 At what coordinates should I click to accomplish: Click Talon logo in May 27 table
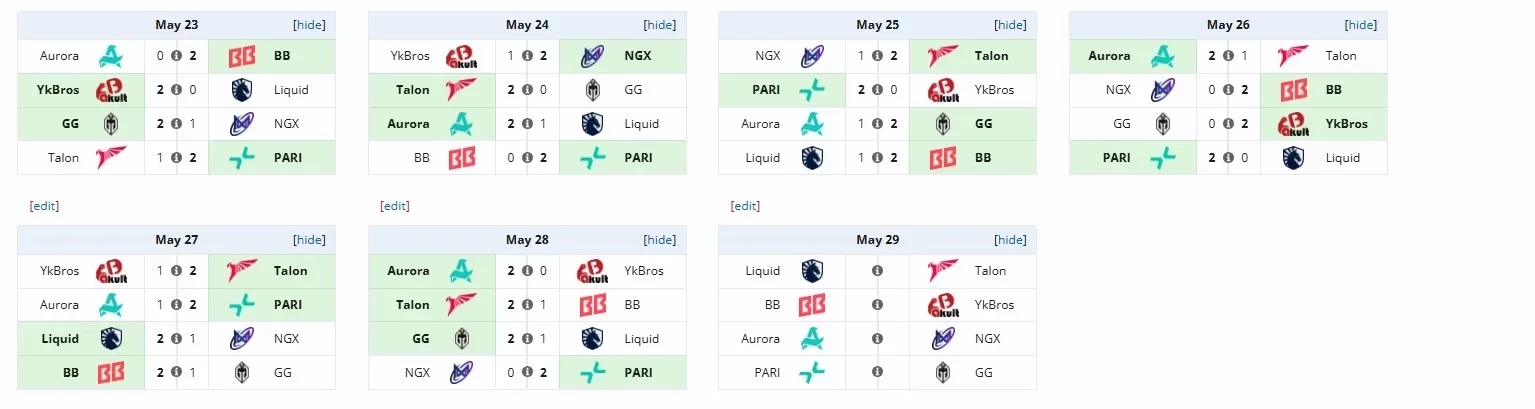[x=243, y=271]
